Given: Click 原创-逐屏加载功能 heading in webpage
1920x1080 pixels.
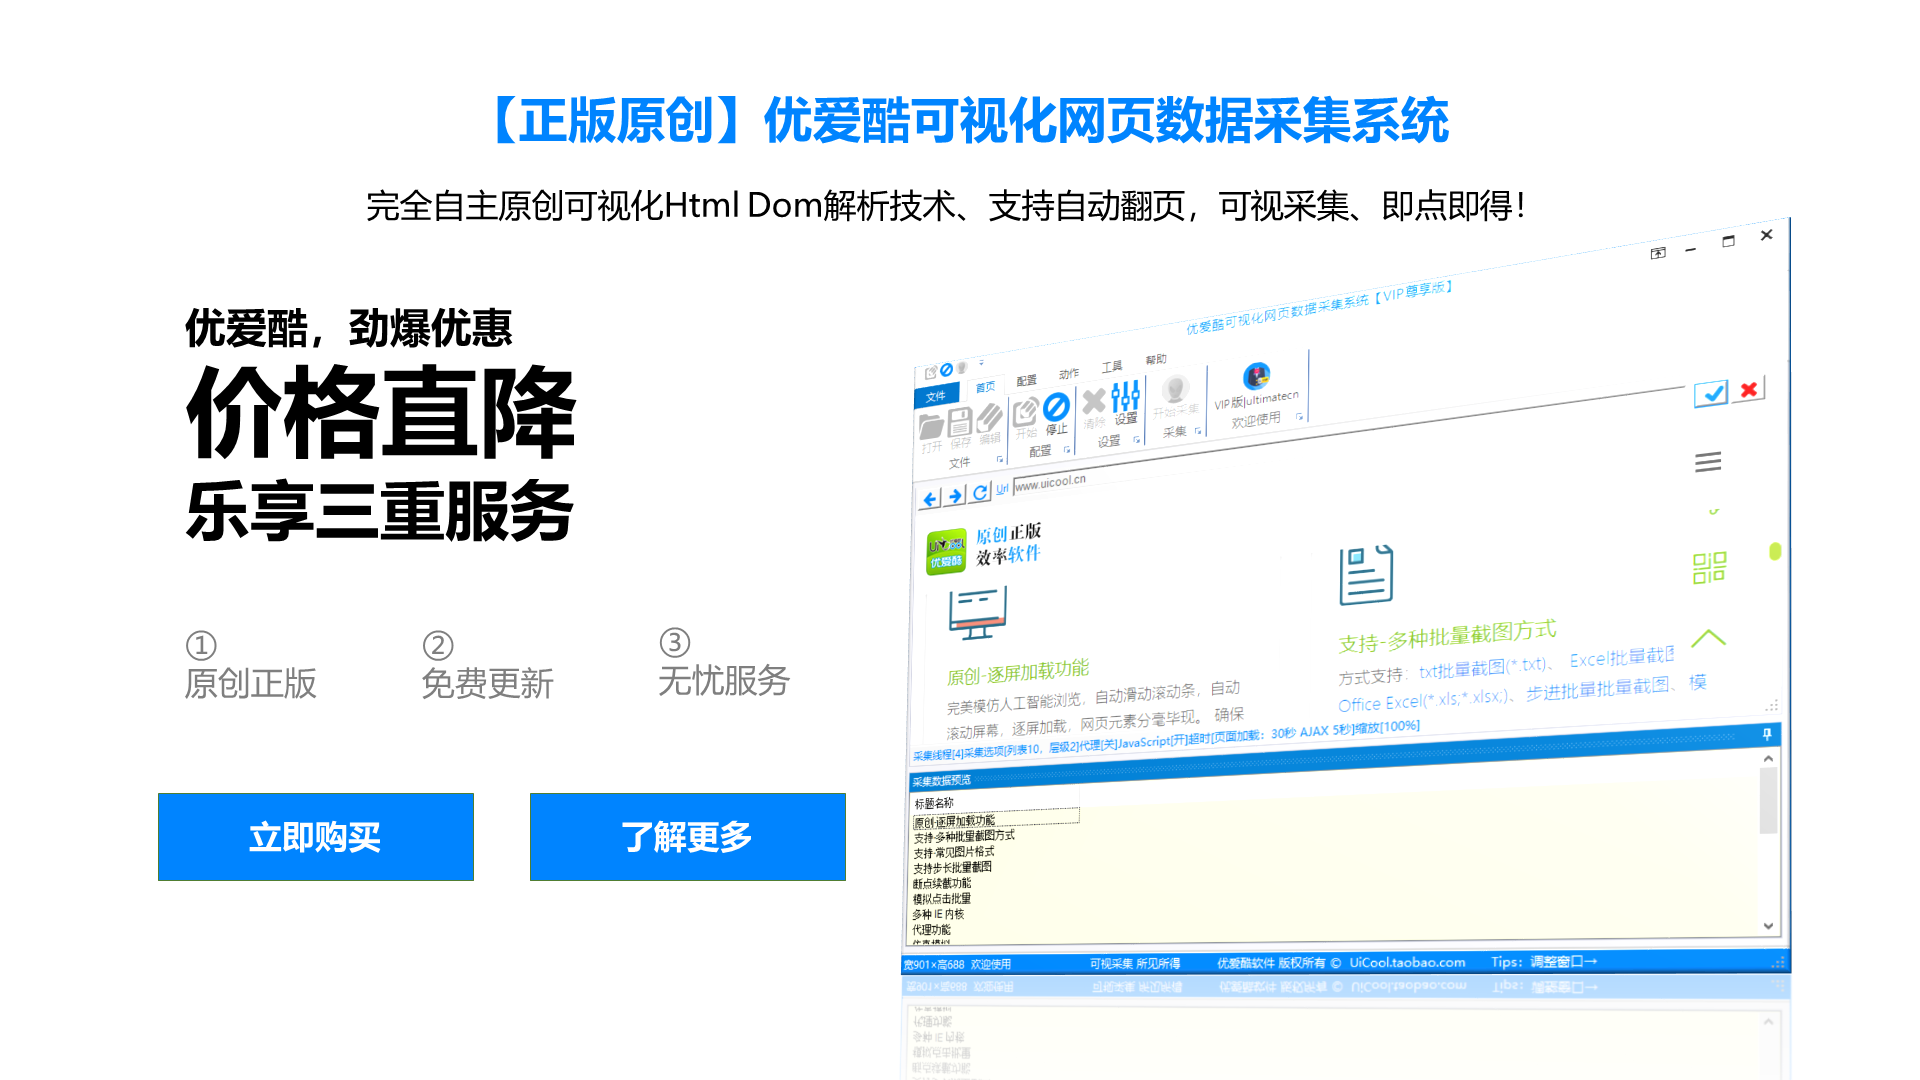Looking at the screenshot, I should [x=1018, y=672].
